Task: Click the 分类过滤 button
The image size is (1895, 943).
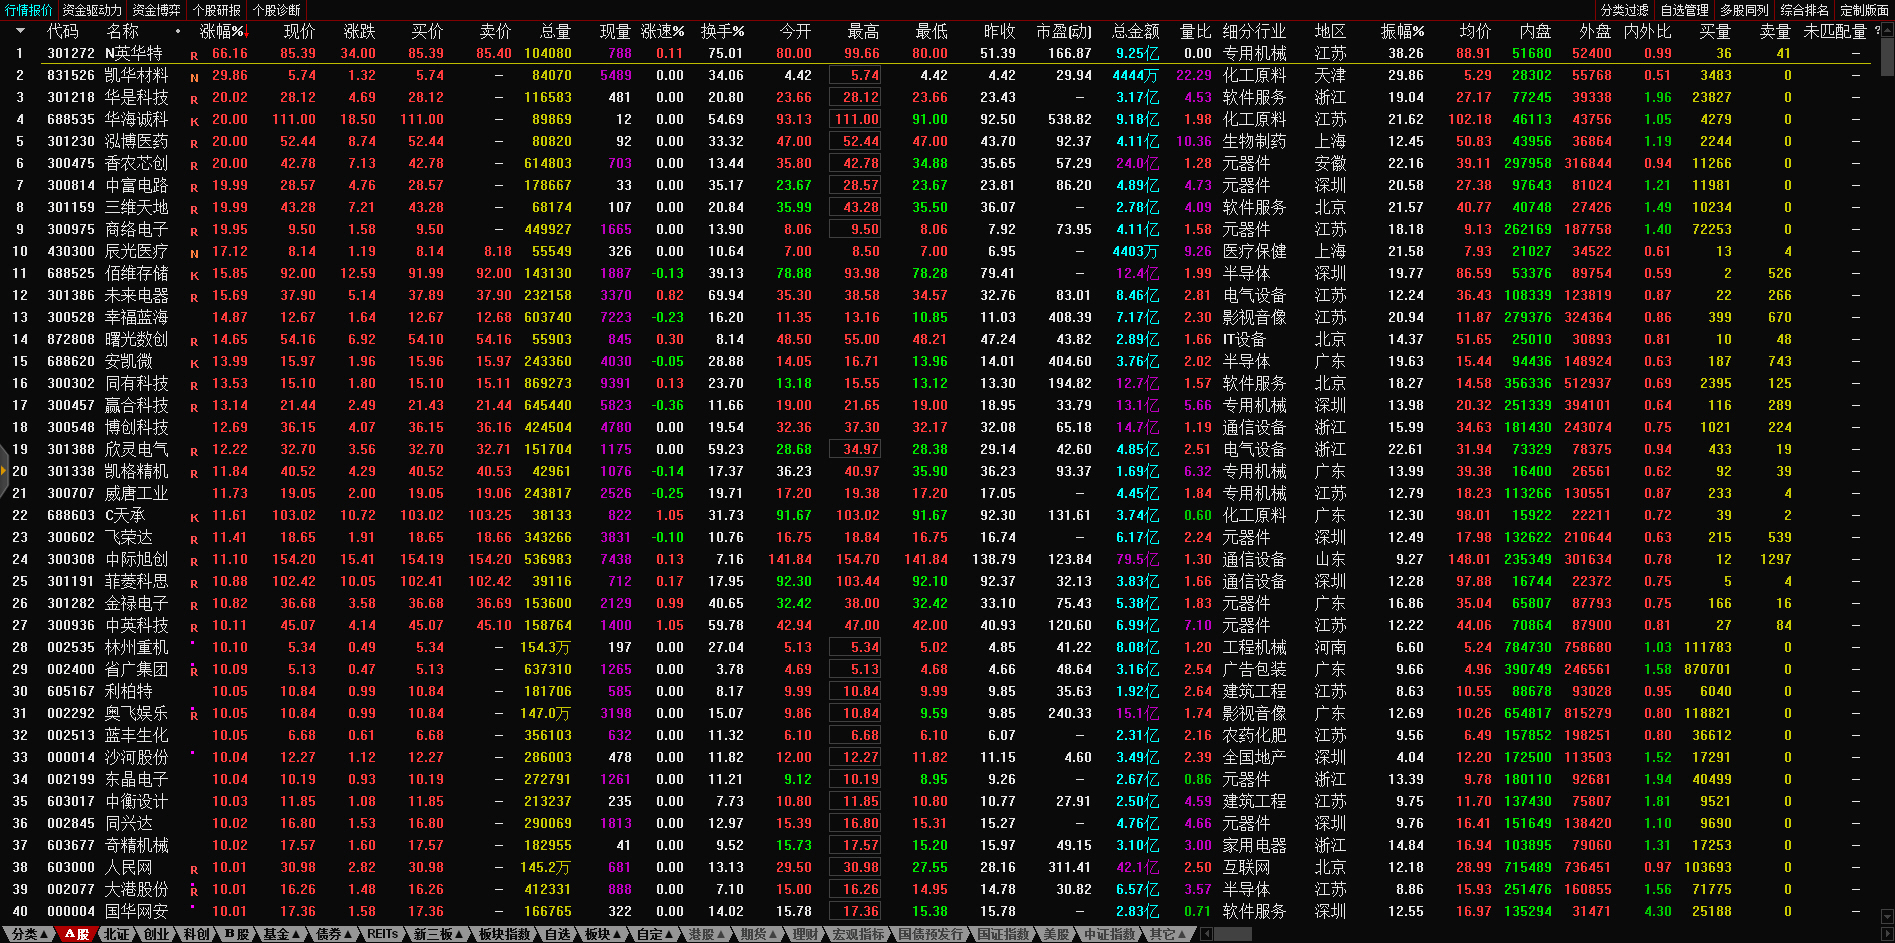Action: (x=1624, y=10)
